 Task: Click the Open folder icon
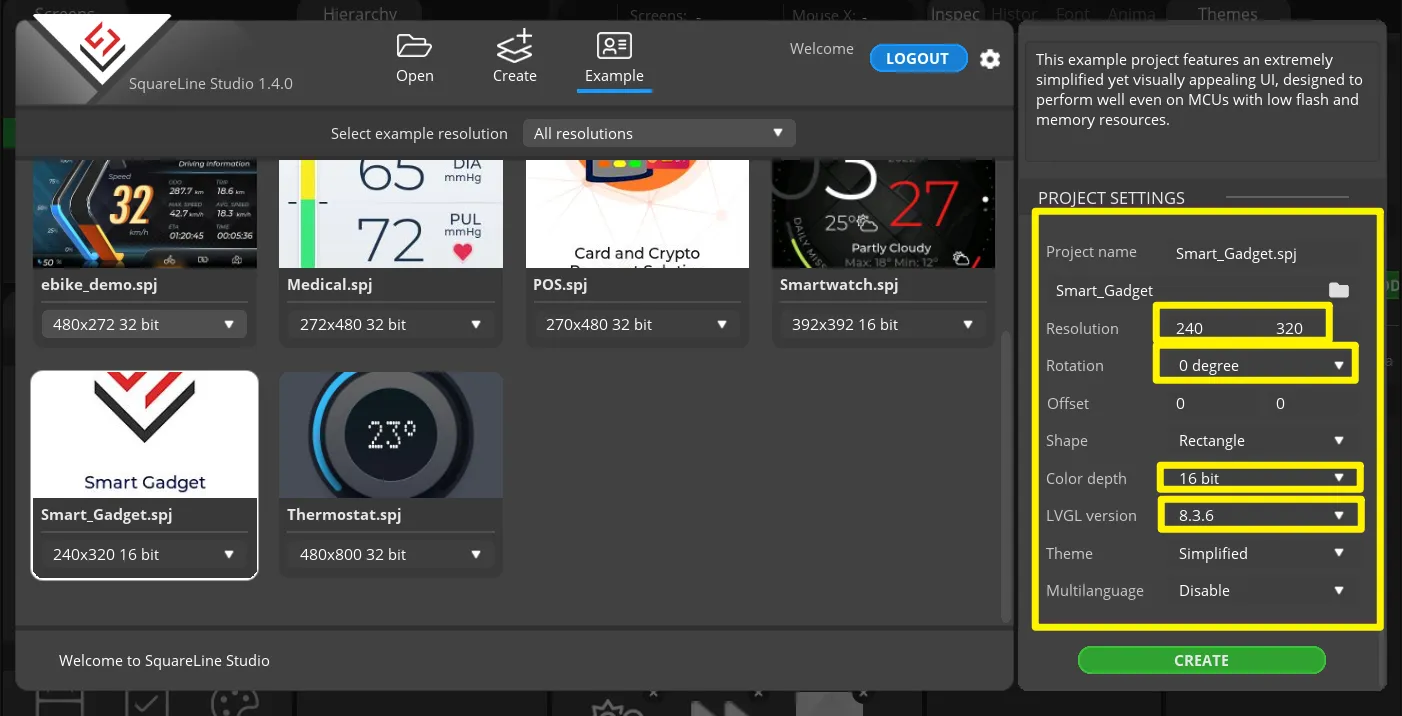click(x=414, y=47)
